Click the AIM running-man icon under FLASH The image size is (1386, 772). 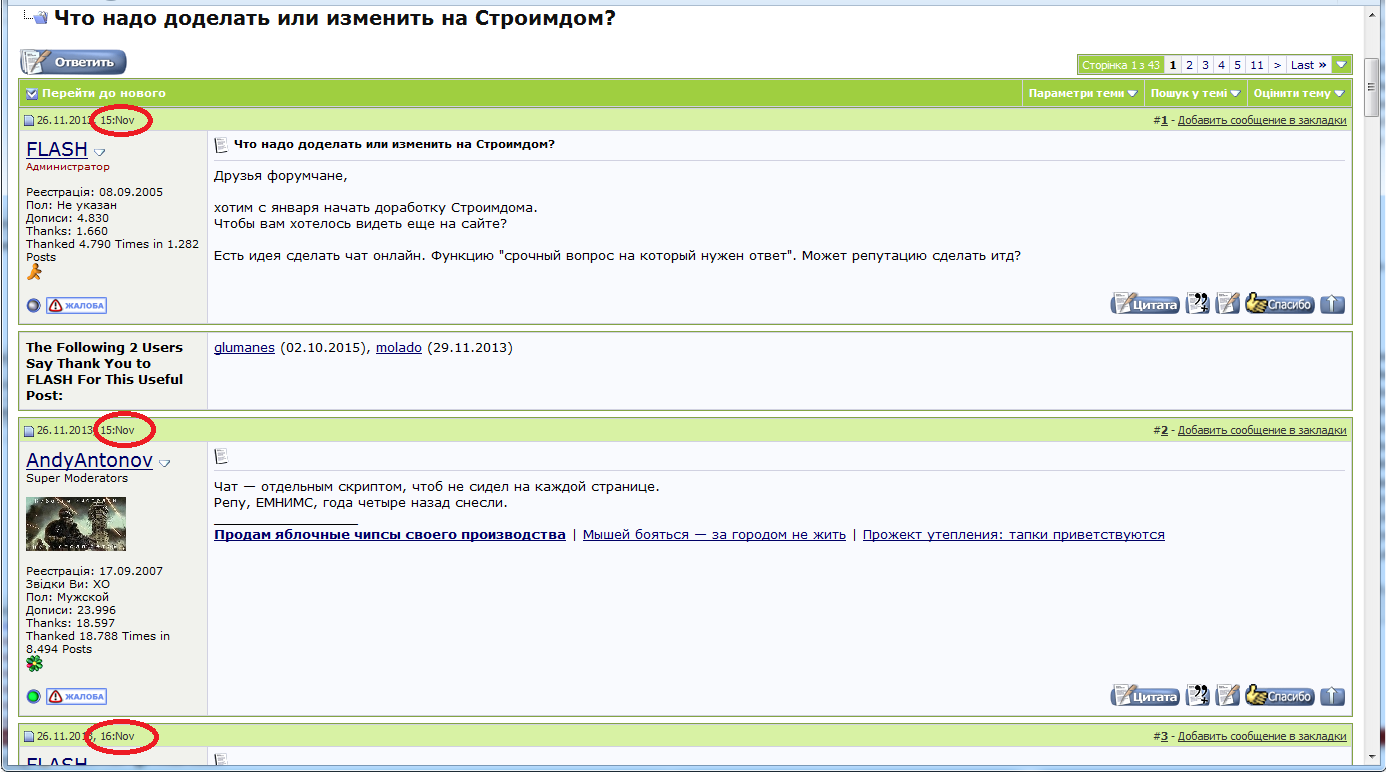tap(35, 271)
